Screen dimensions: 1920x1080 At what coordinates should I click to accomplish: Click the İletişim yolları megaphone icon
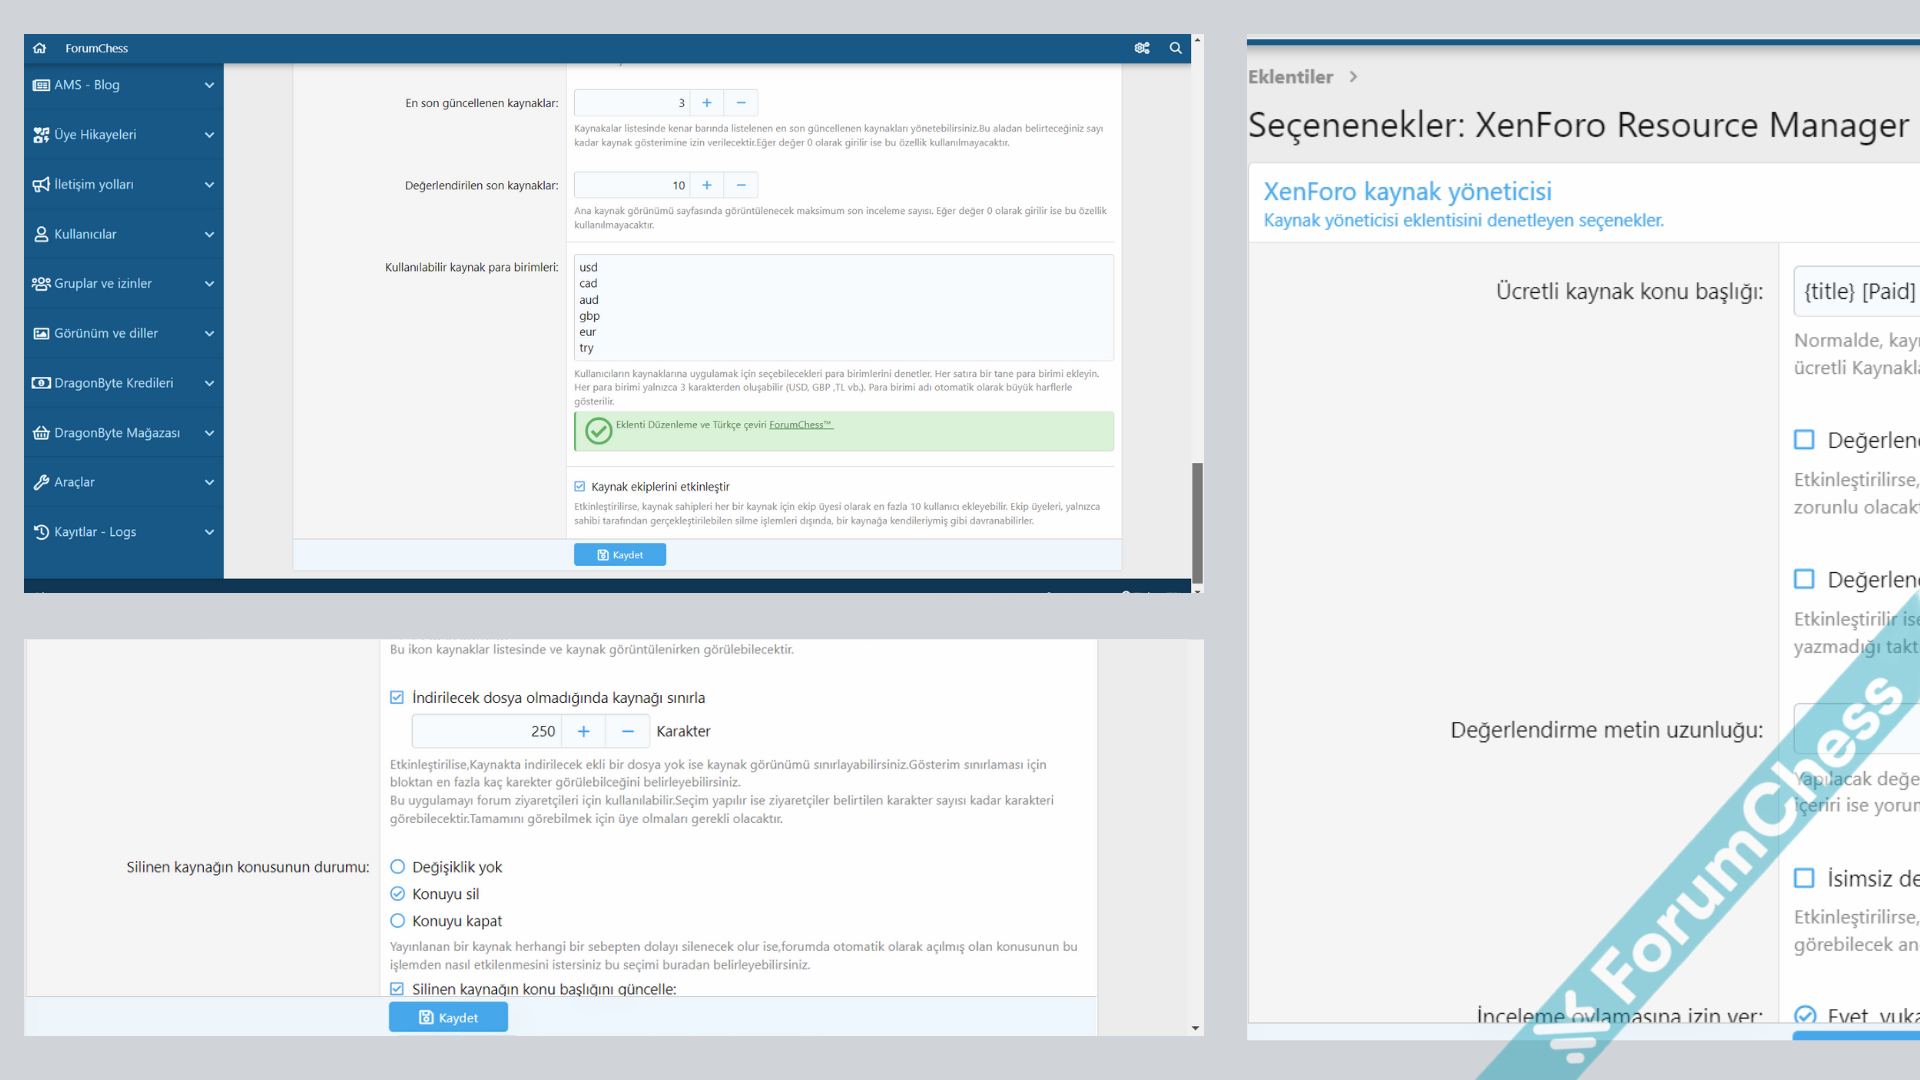click(x=41, y=185)
